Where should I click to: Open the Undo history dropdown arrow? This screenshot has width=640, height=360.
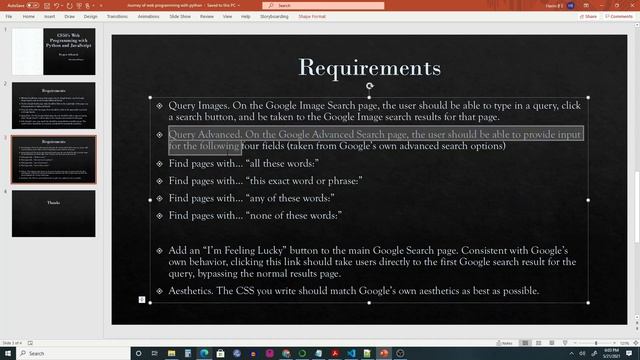62,6
